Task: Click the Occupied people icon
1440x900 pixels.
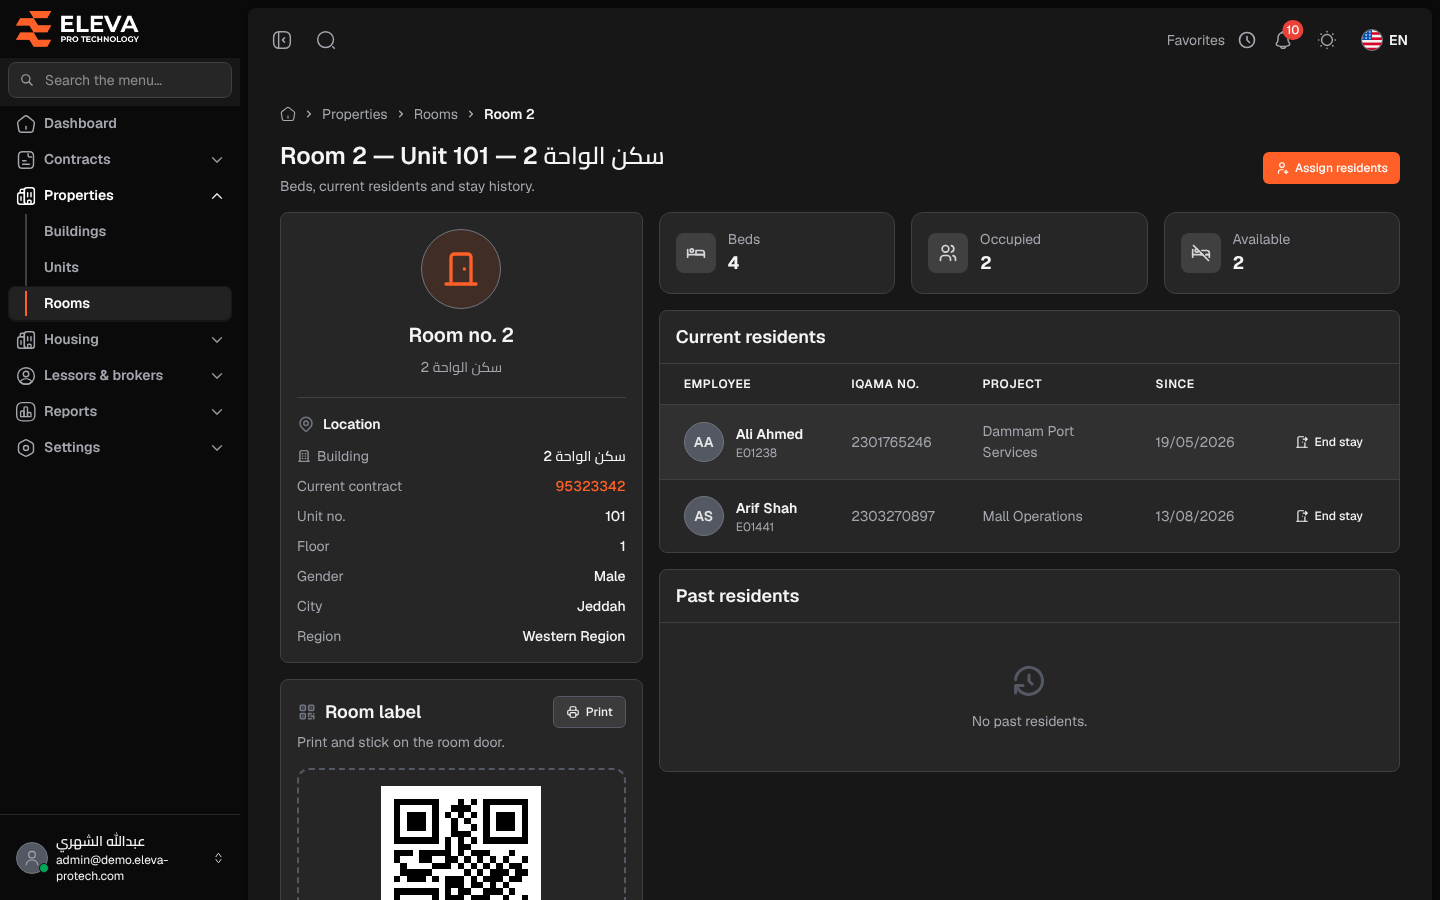Action: tap(948, 253)
